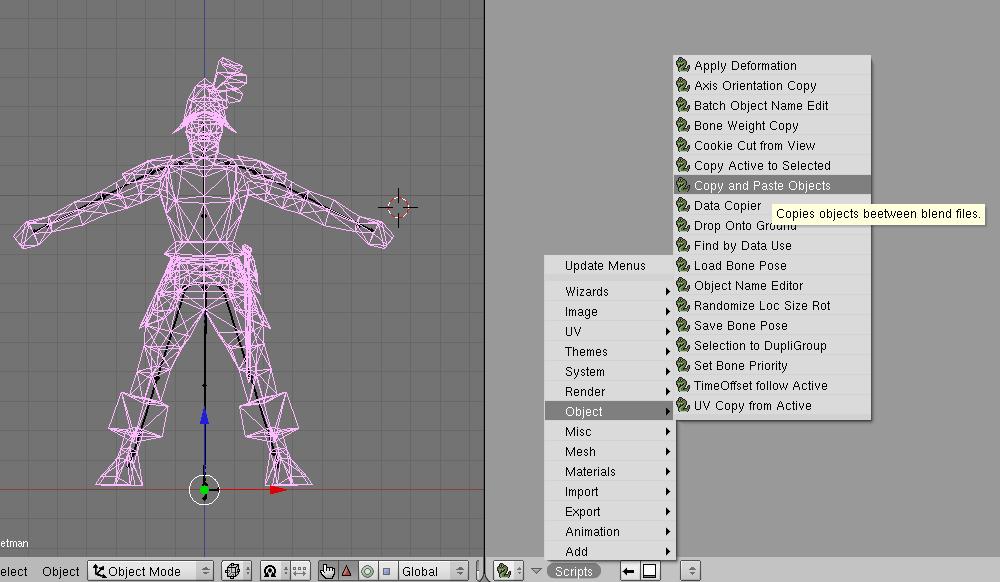Run TimeOffset follow Active script

tap(772, 386)
